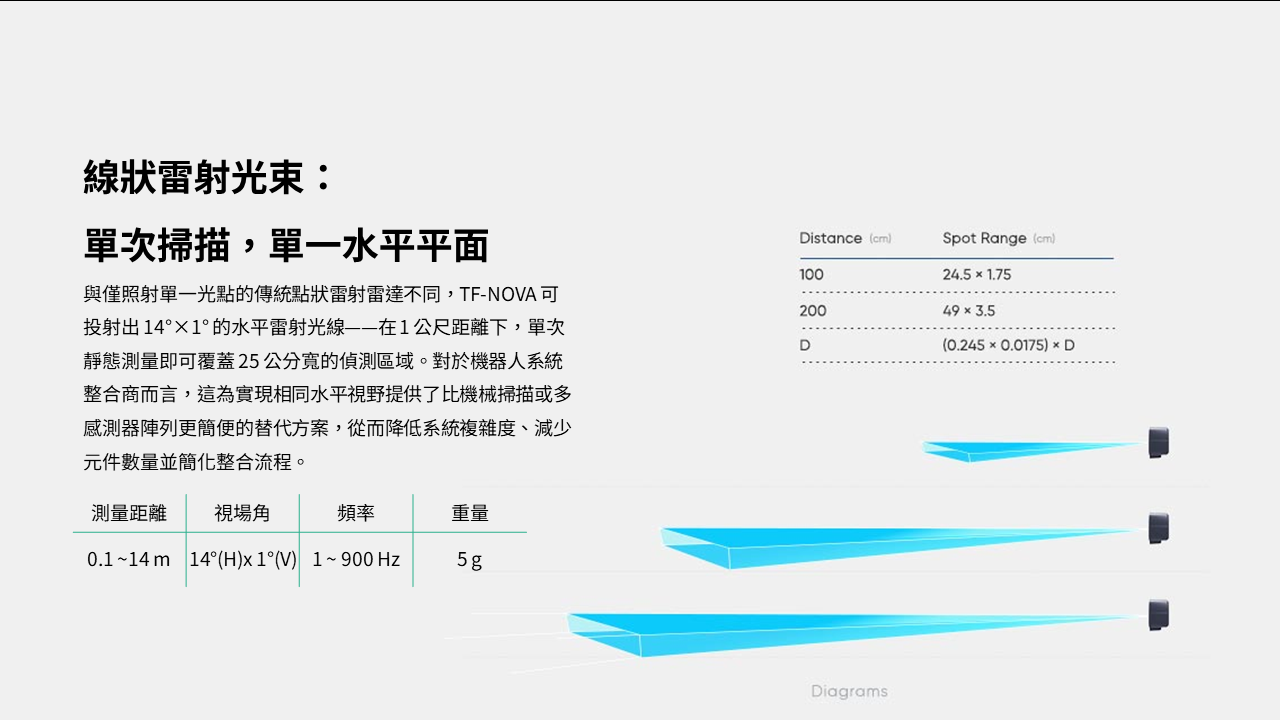The width and height of the screenshot is (1280, 720).
Task: Click the top sensor device image
Action: click(1159, 442)
